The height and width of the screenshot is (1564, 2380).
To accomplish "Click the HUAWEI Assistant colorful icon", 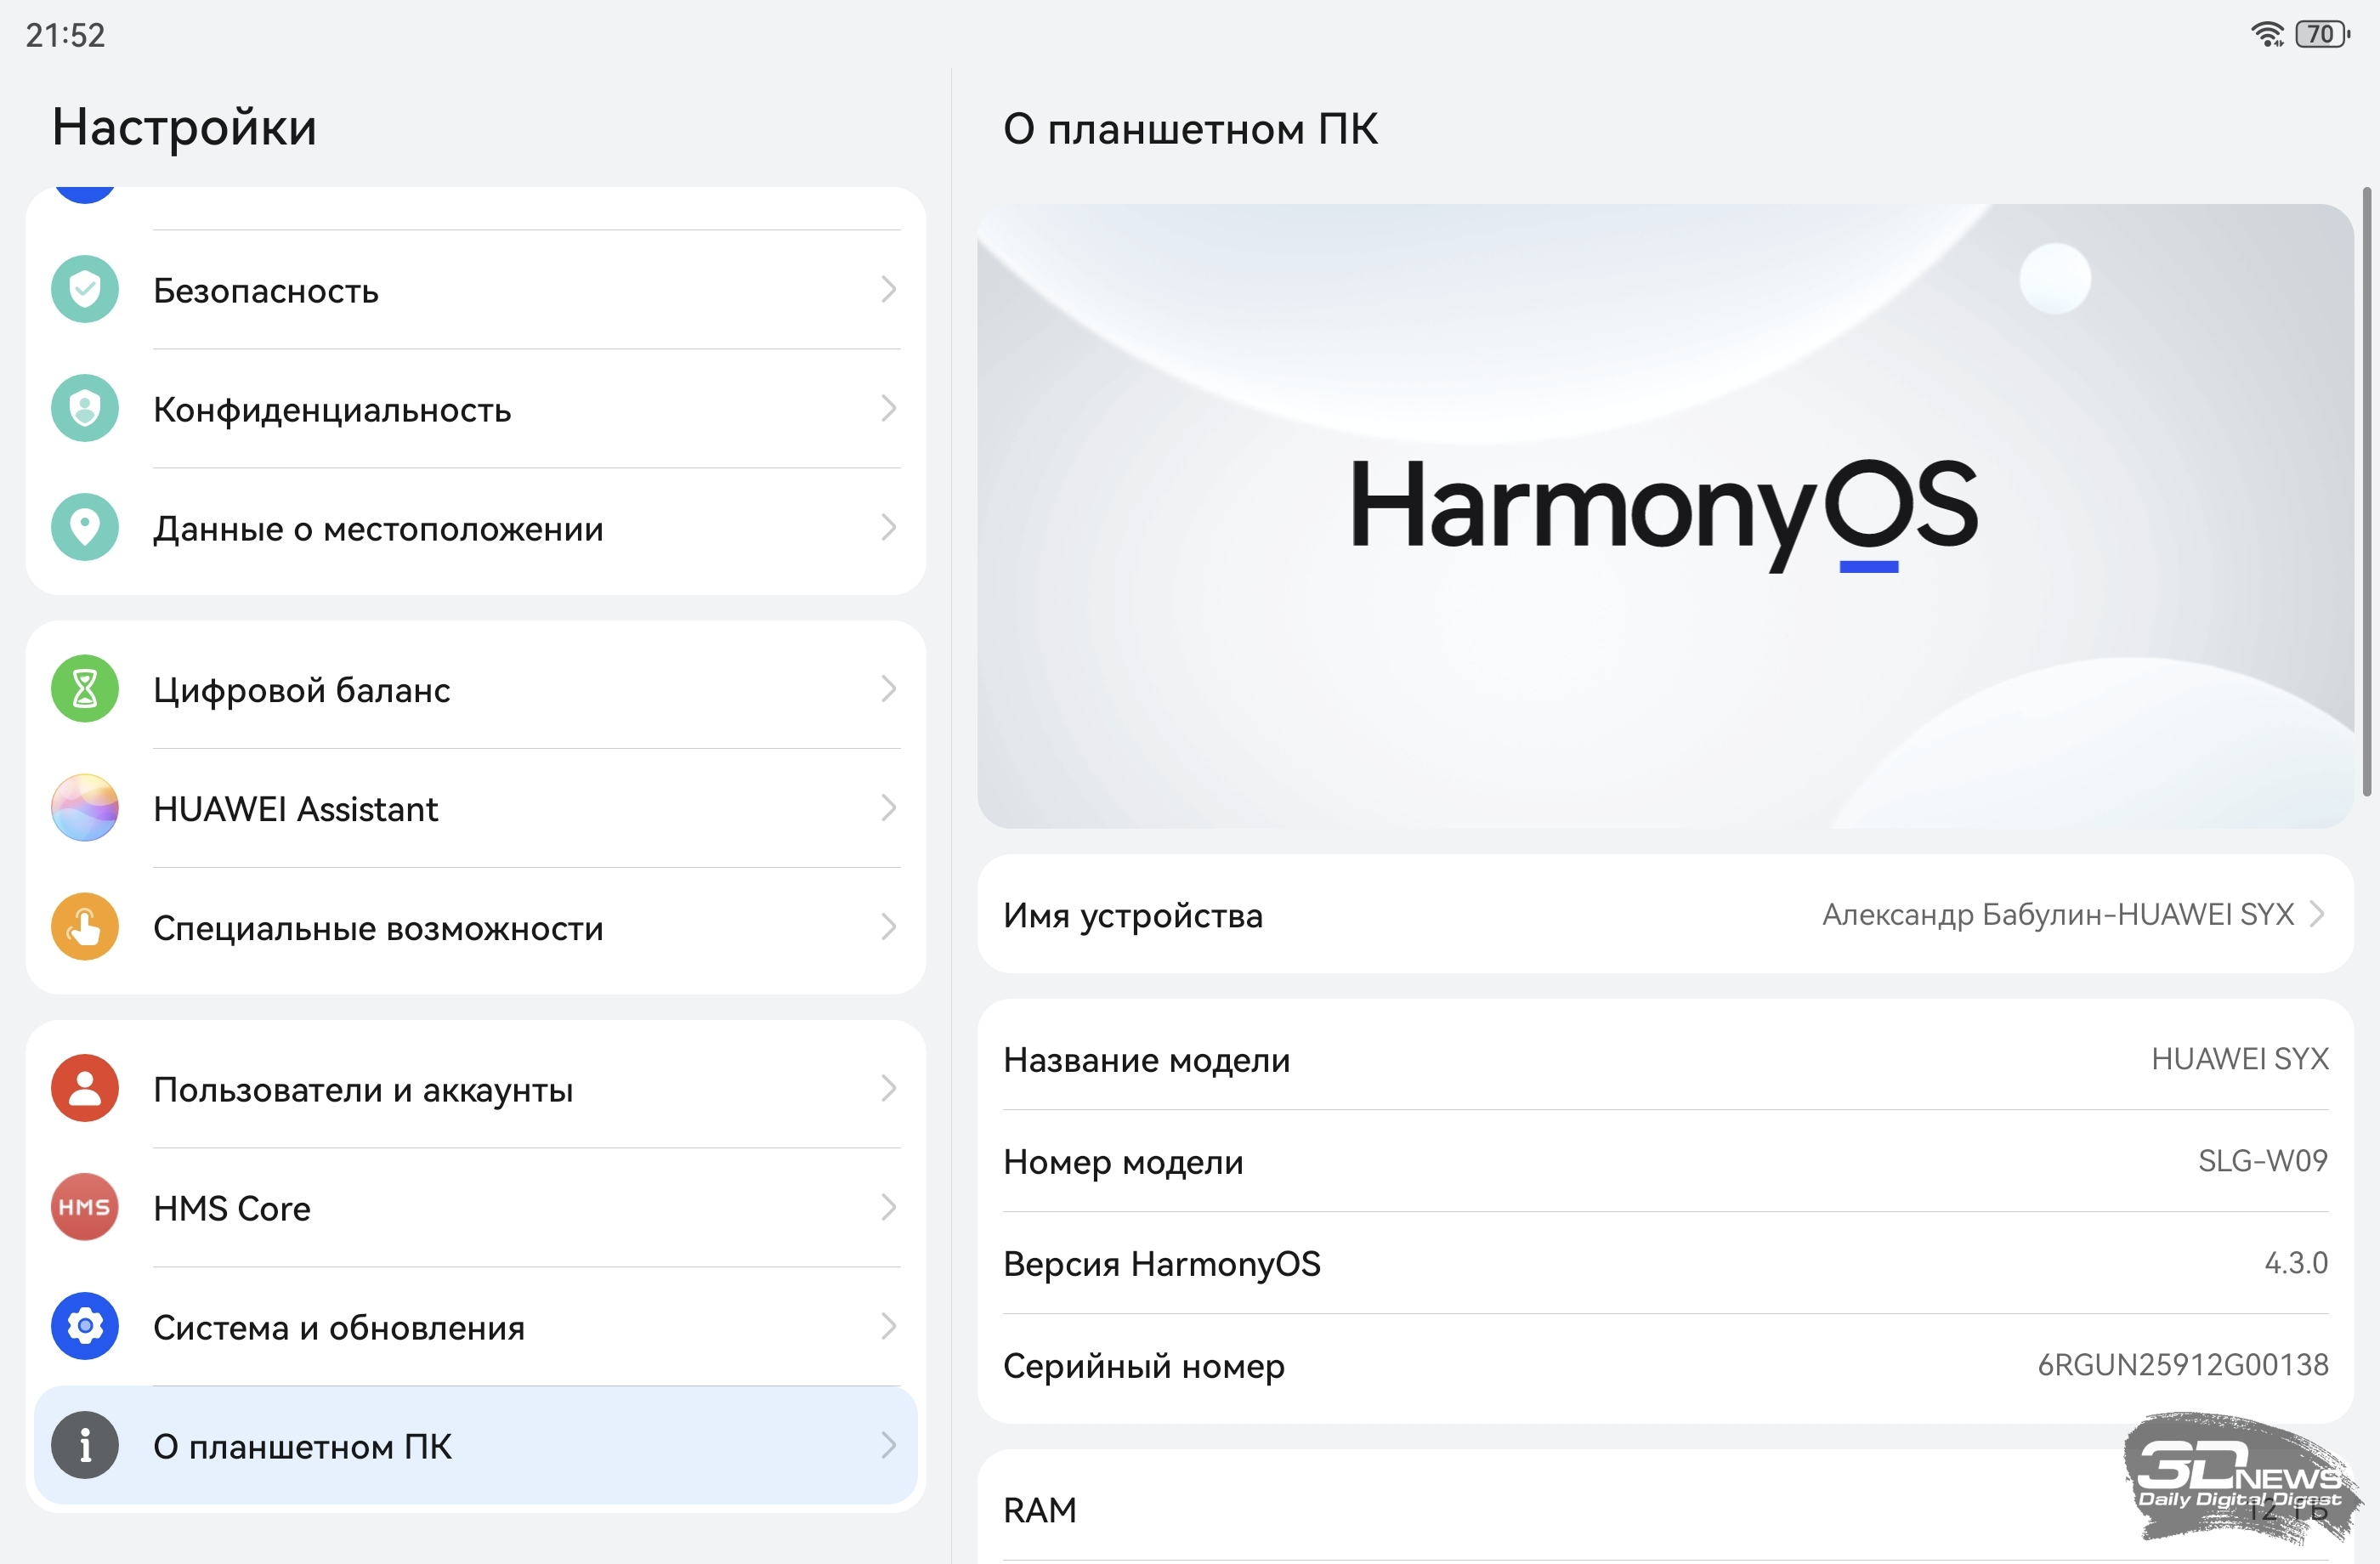I will (x=85, y=808).
